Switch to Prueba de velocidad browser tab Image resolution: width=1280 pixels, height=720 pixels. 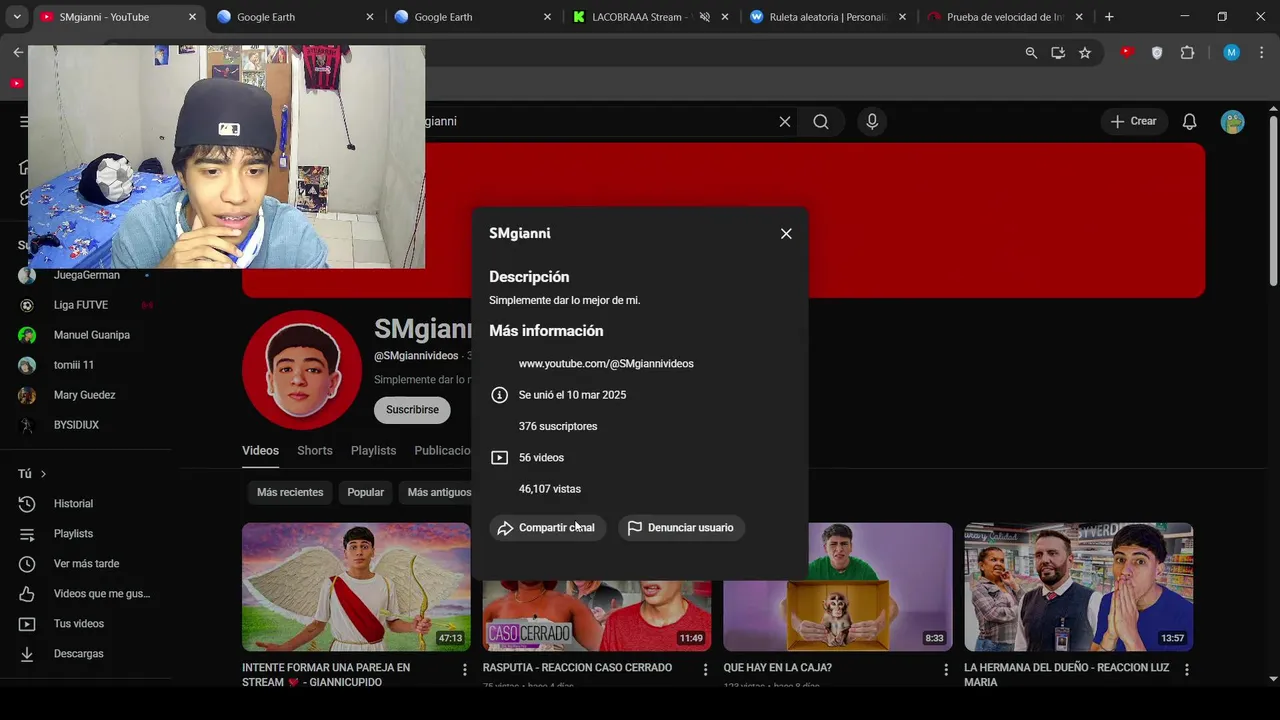point(1005,17)
